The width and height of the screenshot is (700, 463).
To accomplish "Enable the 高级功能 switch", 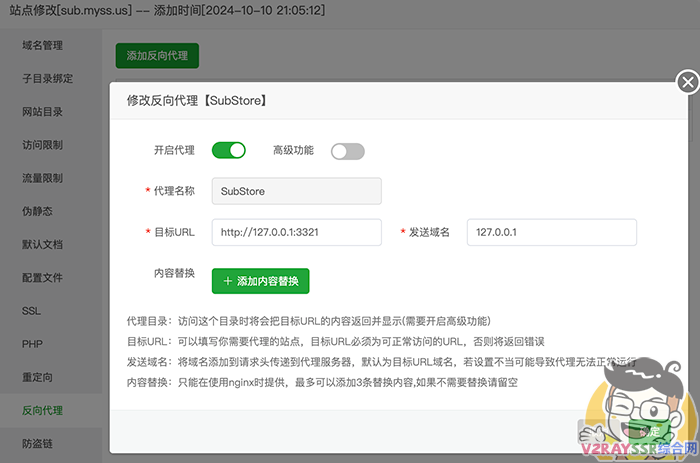I will pos(347,151).
